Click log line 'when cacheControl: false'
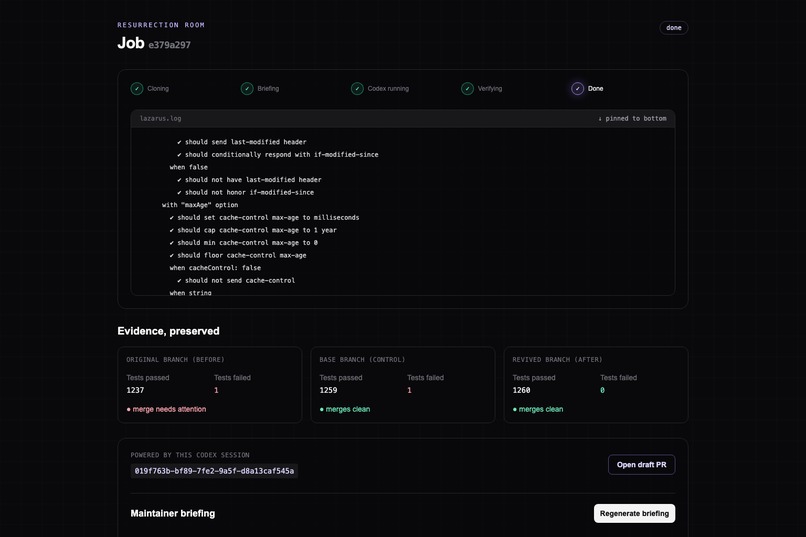This screenshot has width=806, height=537. coord(215,268)
